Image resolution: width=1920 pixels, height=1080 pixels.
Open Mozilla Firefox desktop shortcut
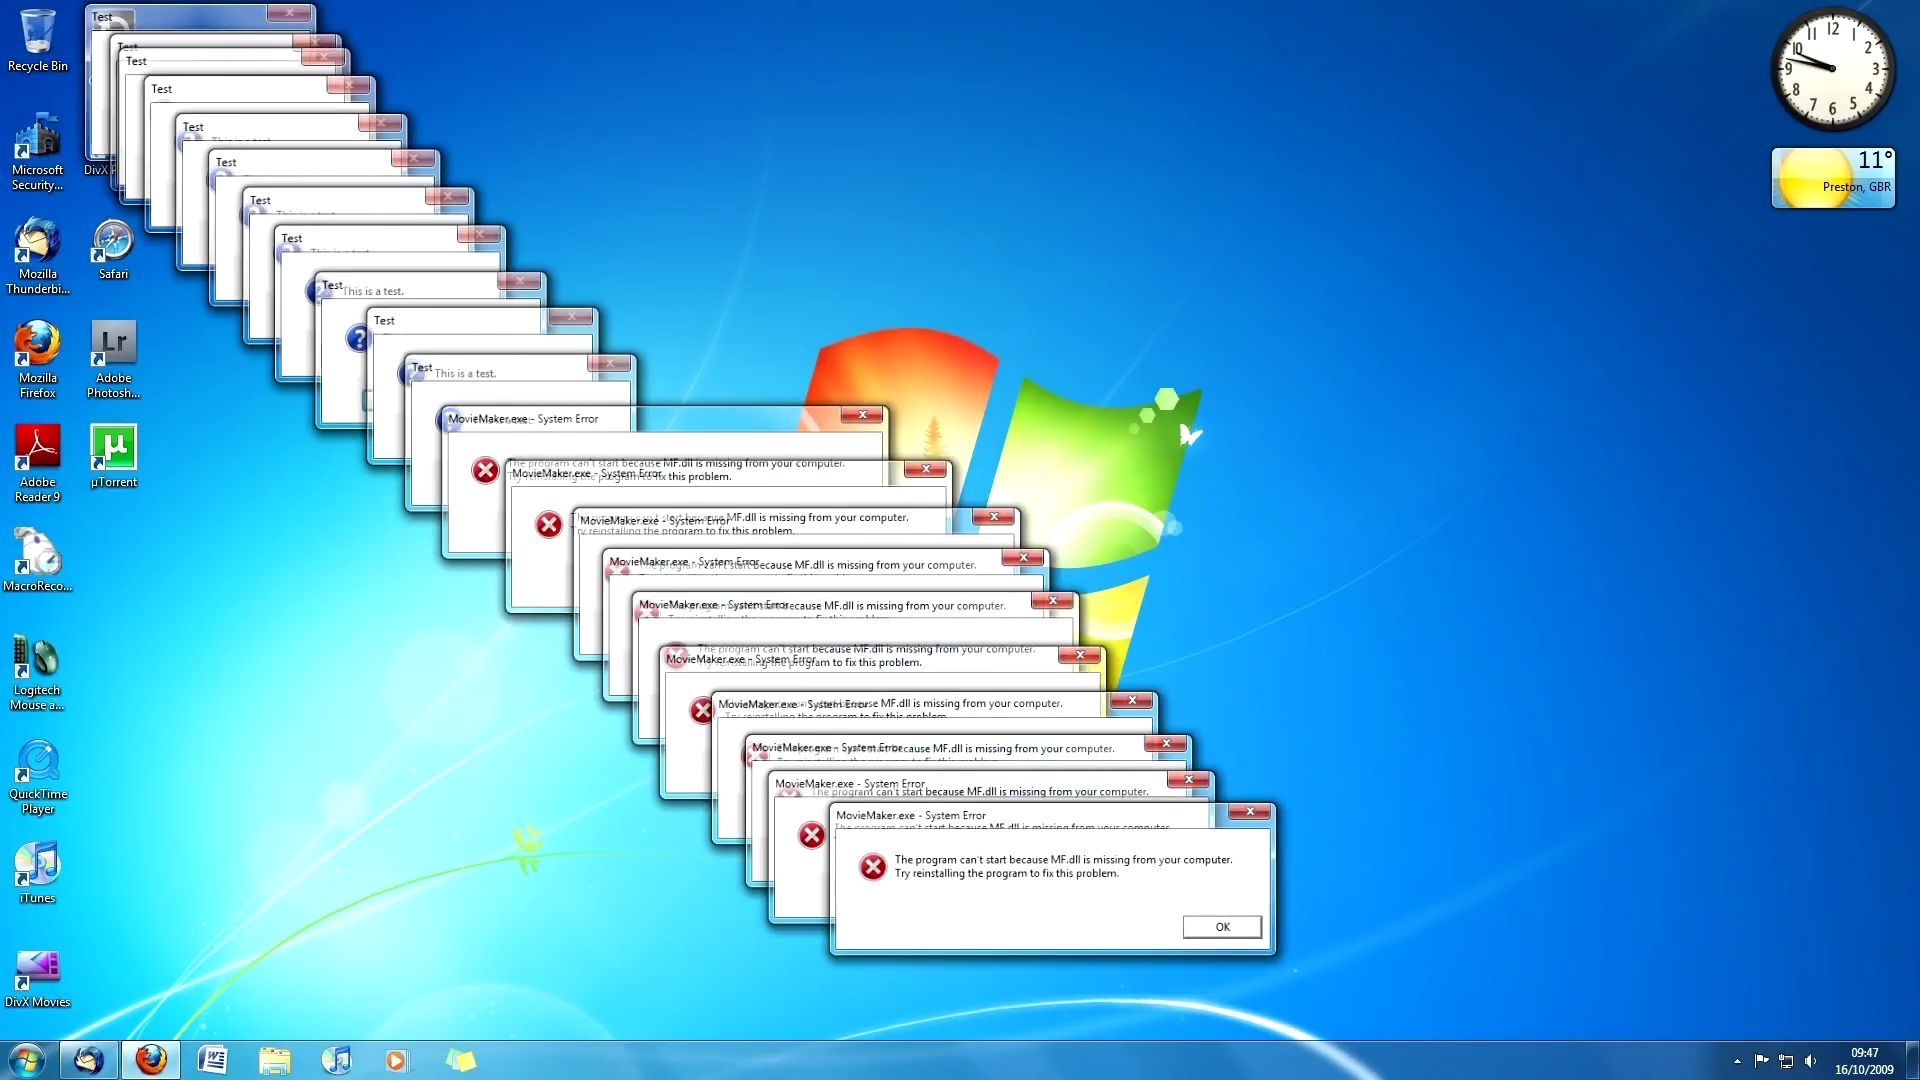click(x=38, y=360)
